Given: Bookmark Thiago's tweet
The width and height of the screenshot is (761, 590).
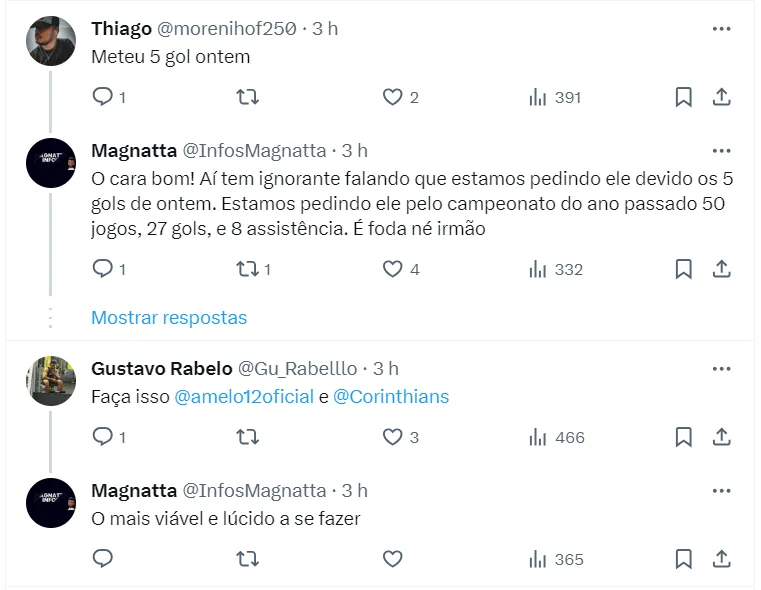Looking at the screenshot, I should pos(684,97).
